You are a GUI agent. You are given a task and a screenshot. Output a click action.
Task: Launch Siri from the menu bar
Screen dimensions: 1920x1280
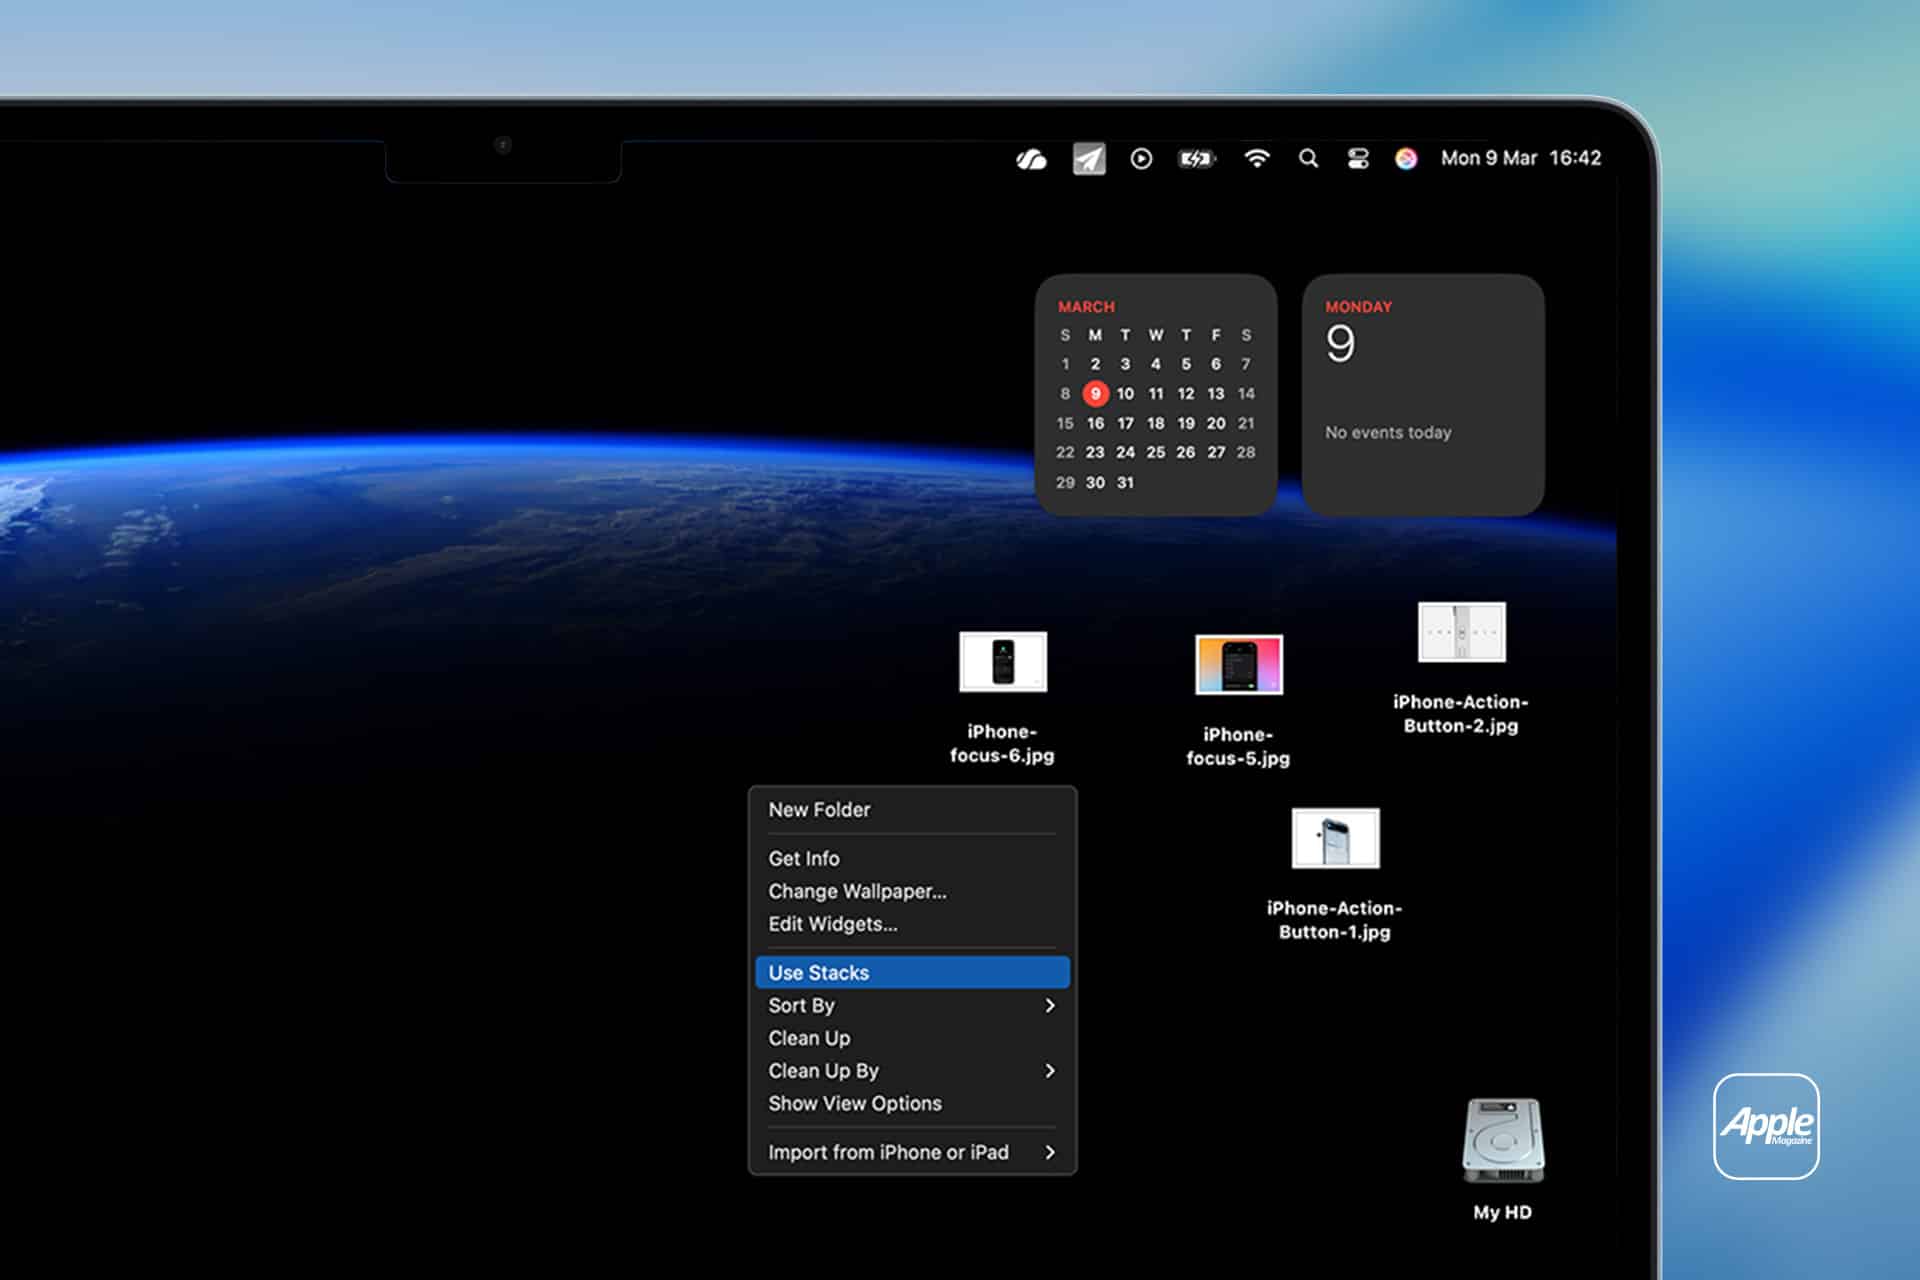click(1406, 158)
